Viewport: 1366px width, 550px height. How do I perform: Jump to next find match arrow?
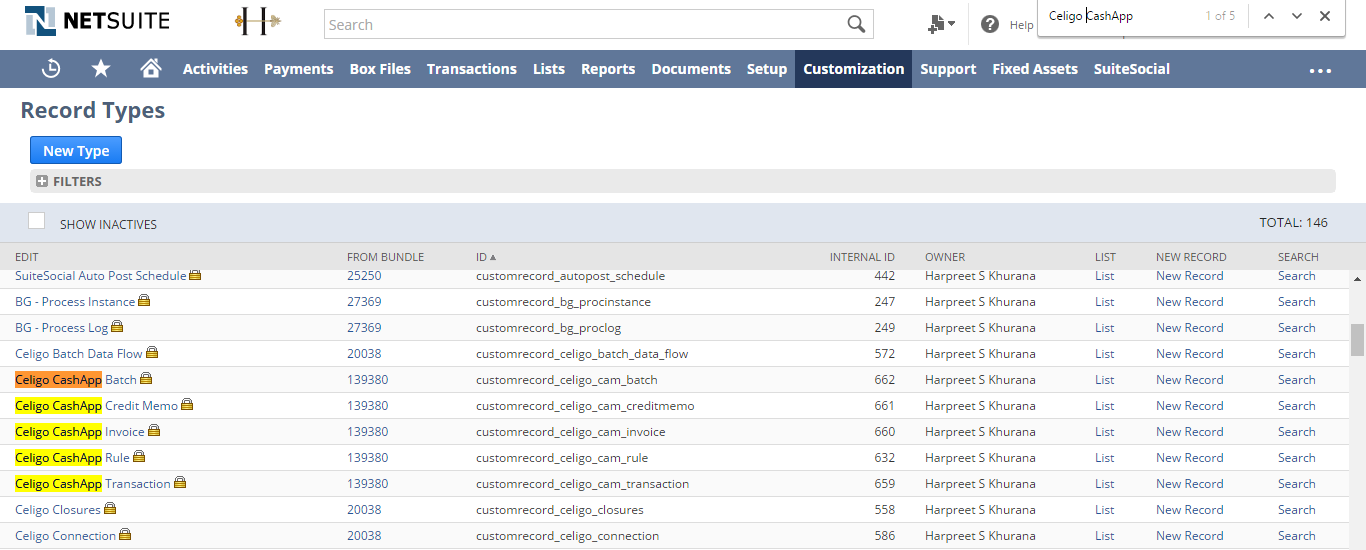point(1297,16)
